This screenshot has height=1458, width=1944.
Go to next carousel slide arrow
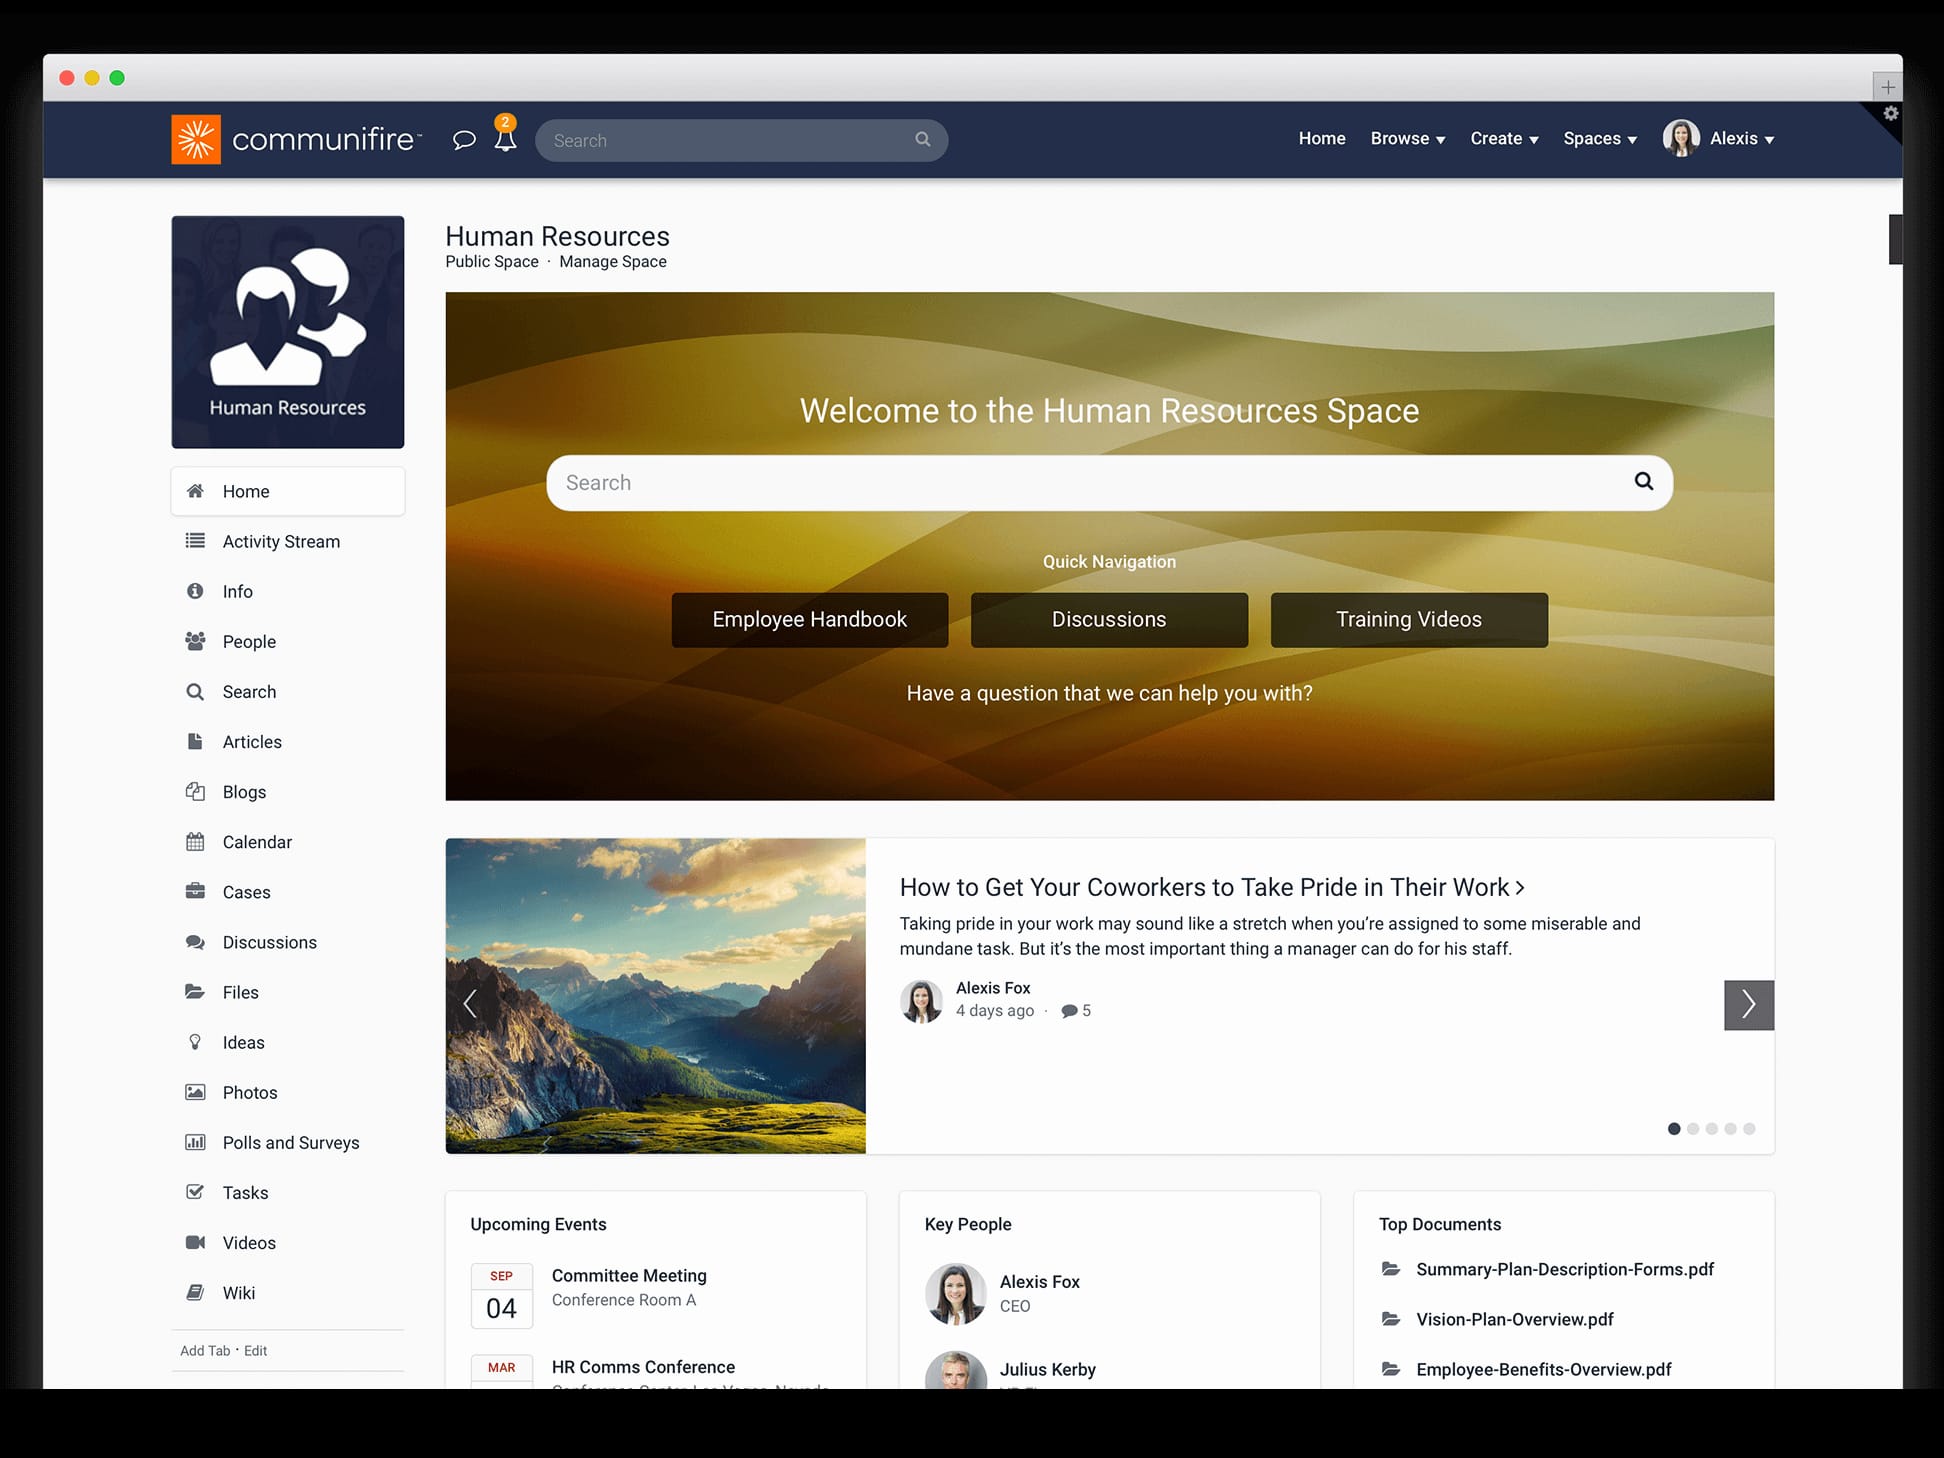click(1748, 1005)
